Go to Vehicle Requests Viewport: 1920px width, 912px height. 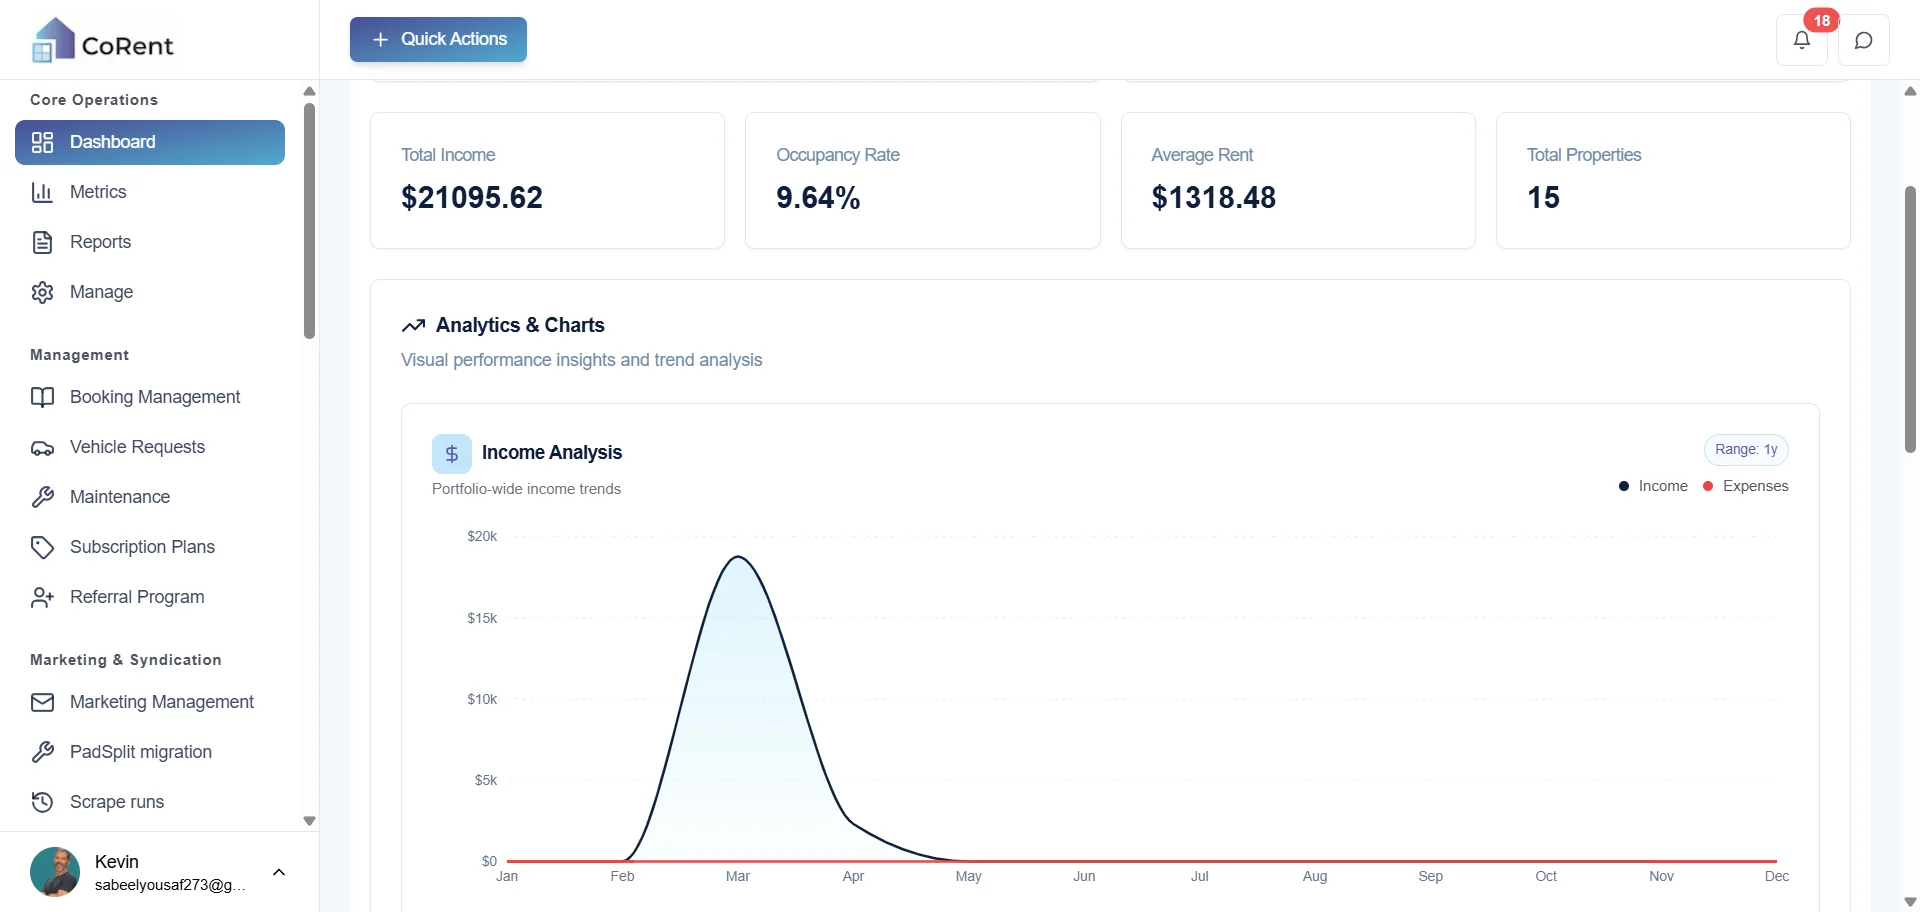150,447
